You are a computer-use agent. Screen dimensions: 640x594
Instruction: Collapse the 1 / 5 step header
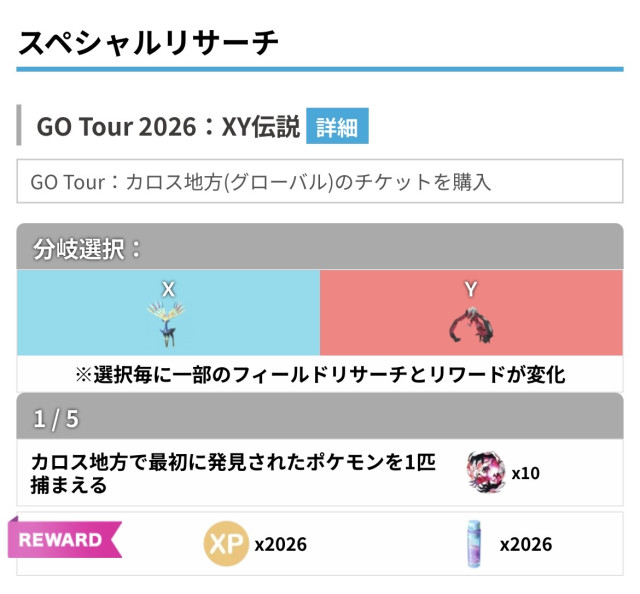click(x=319, y=418)
